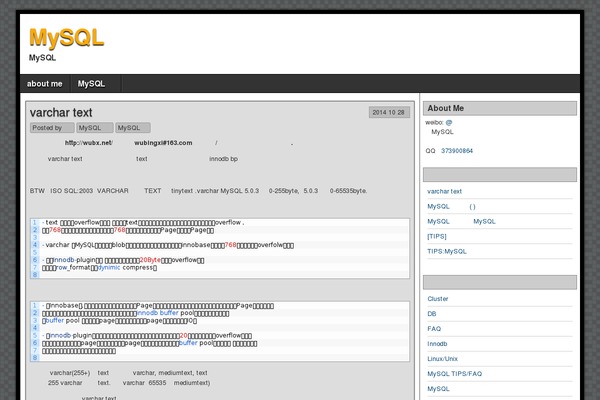Viewport: 600px width, 400px height.
Task: Open the Cluster category link
Action: click(438, 299)
